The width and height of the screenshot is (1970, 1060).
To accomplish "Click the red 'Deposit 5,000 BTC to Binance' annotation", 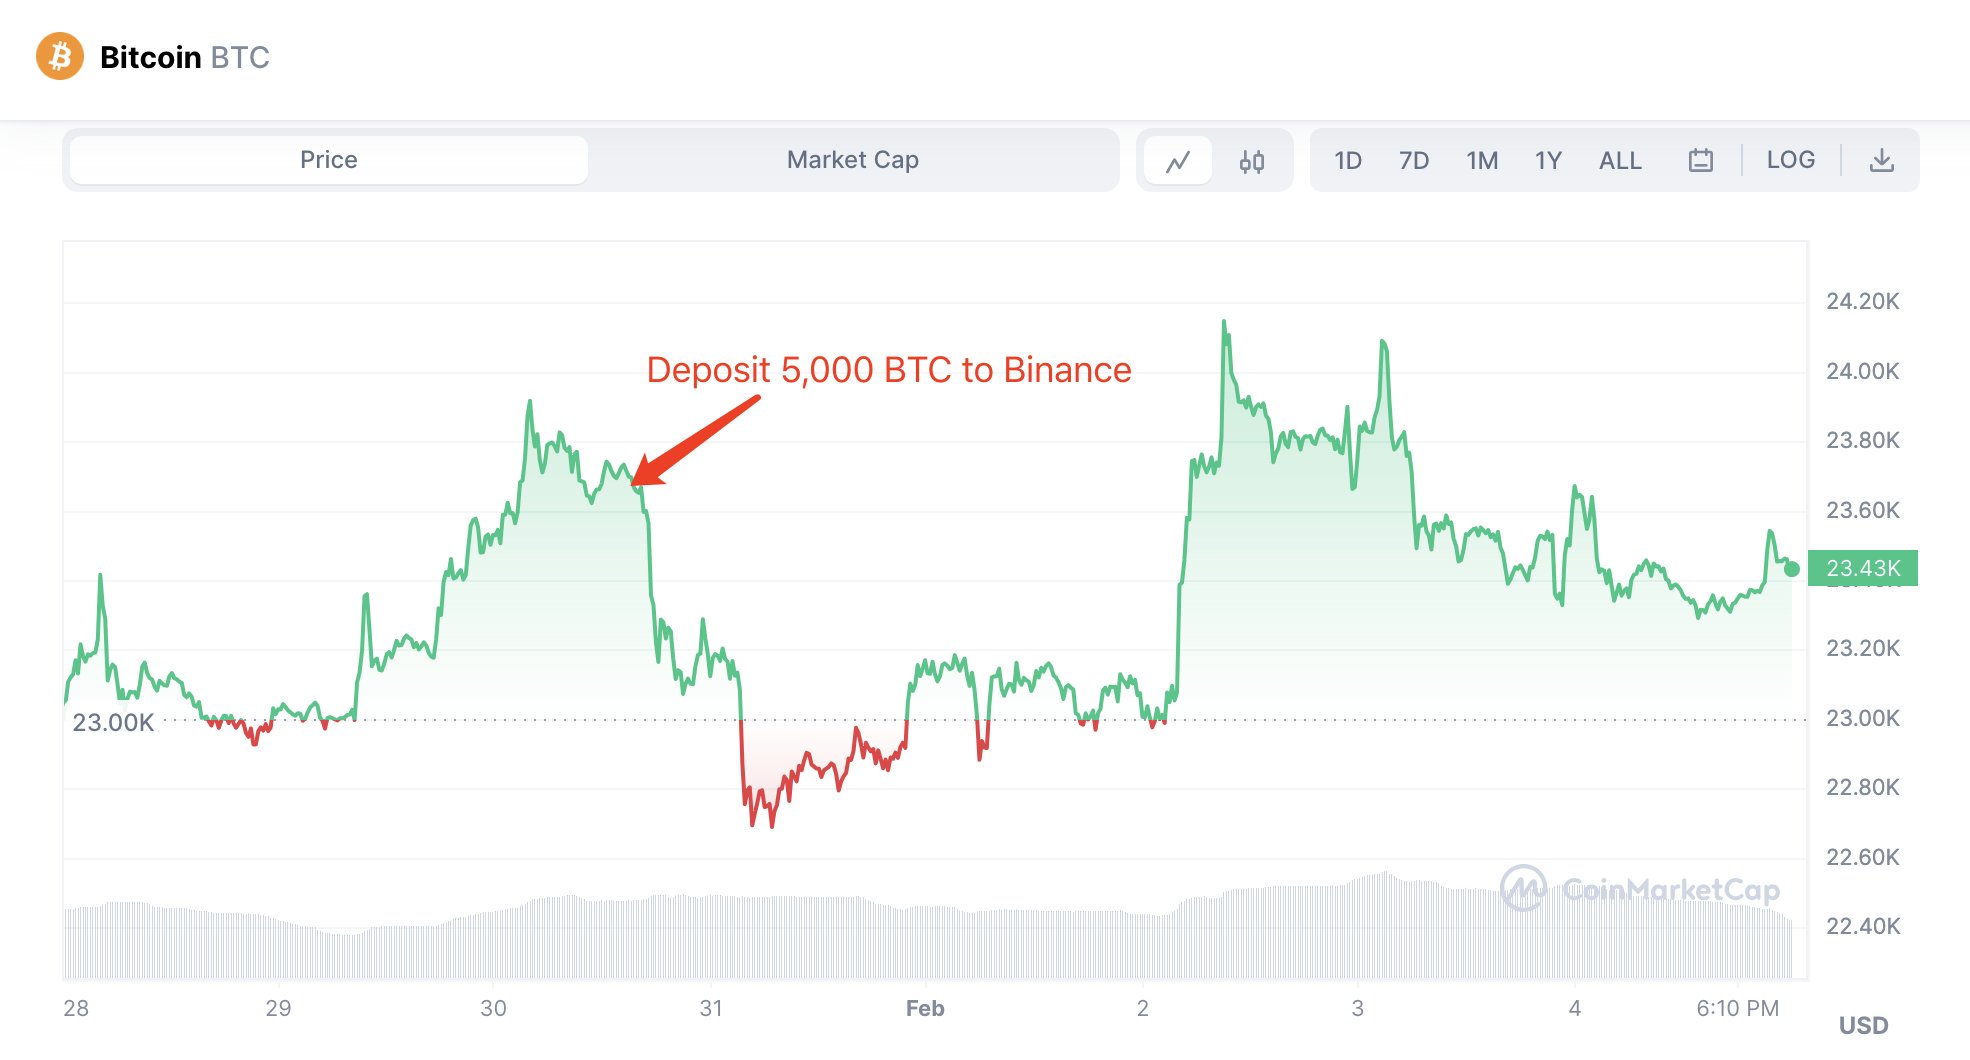I will pos(888,370).
